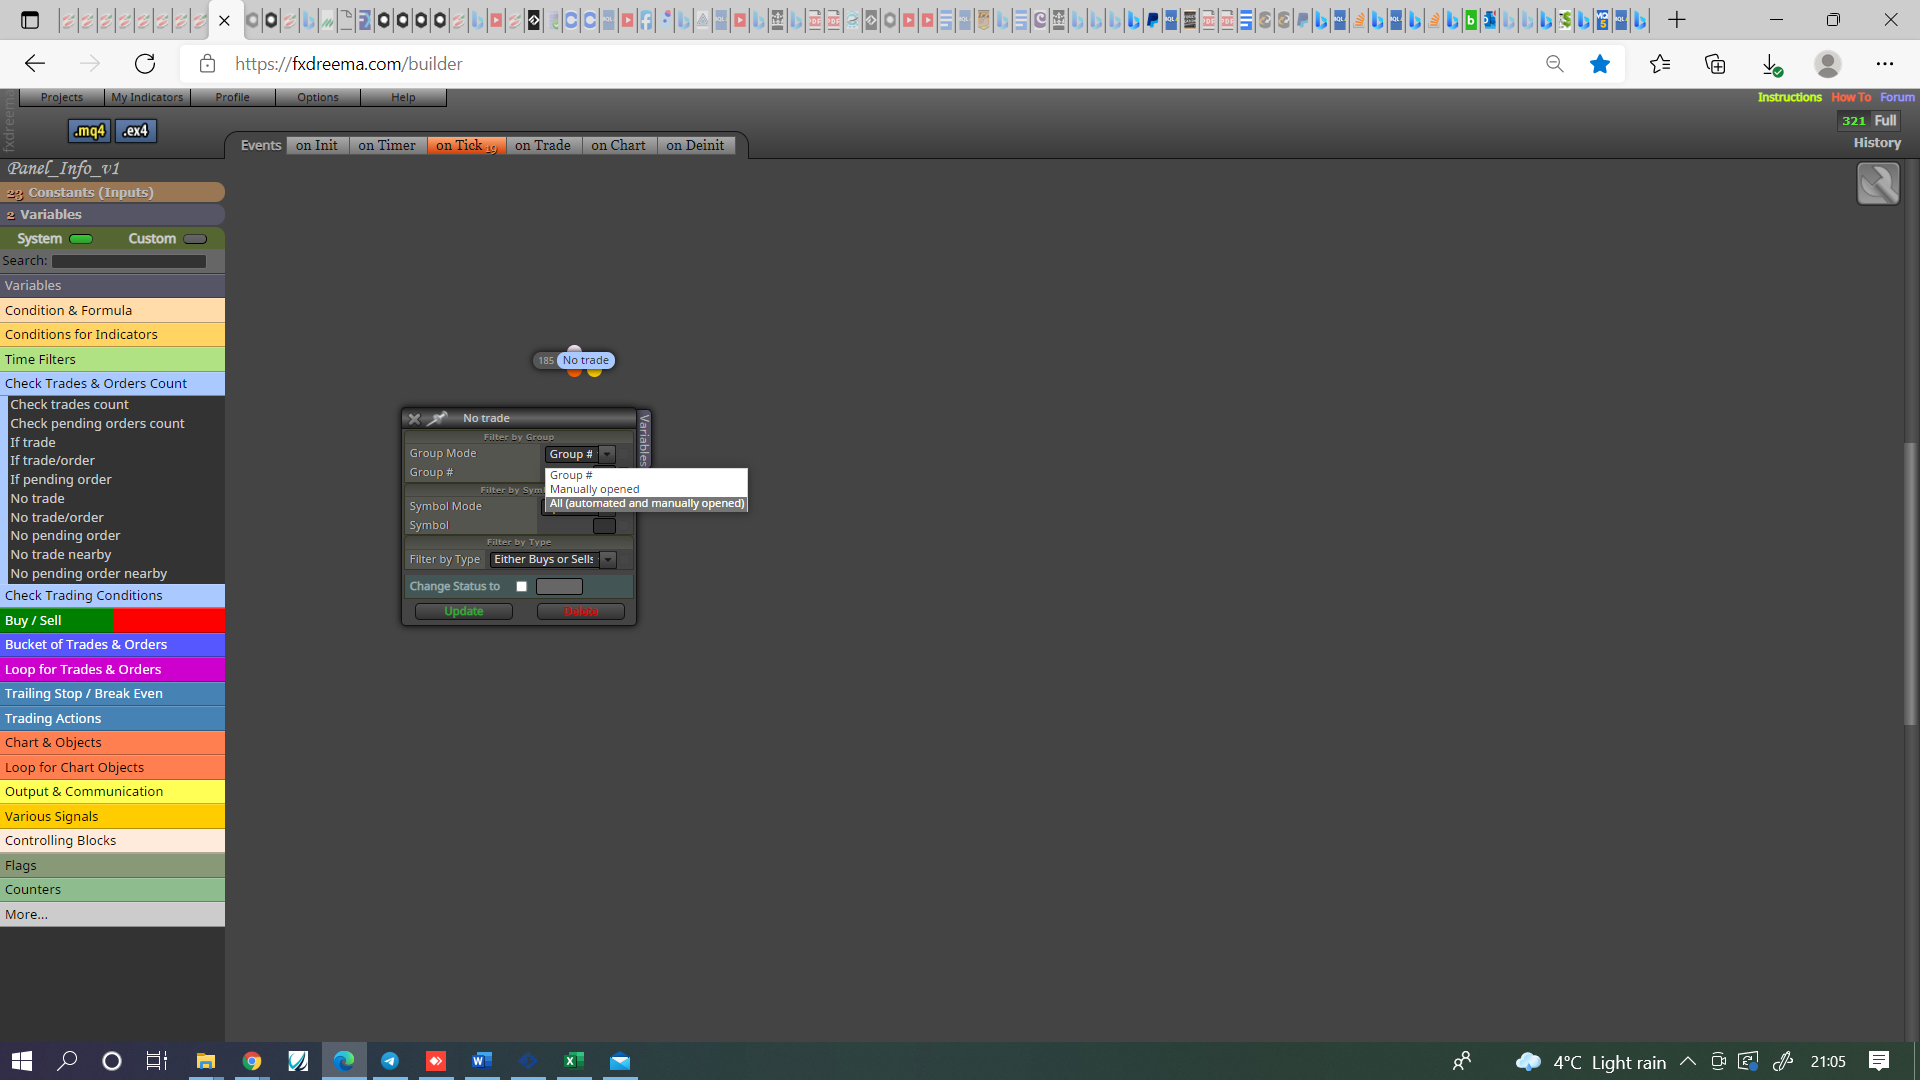Pin the No trade properties dialog
This screenshot has width=1920, height=1080.
coord(438,418)
